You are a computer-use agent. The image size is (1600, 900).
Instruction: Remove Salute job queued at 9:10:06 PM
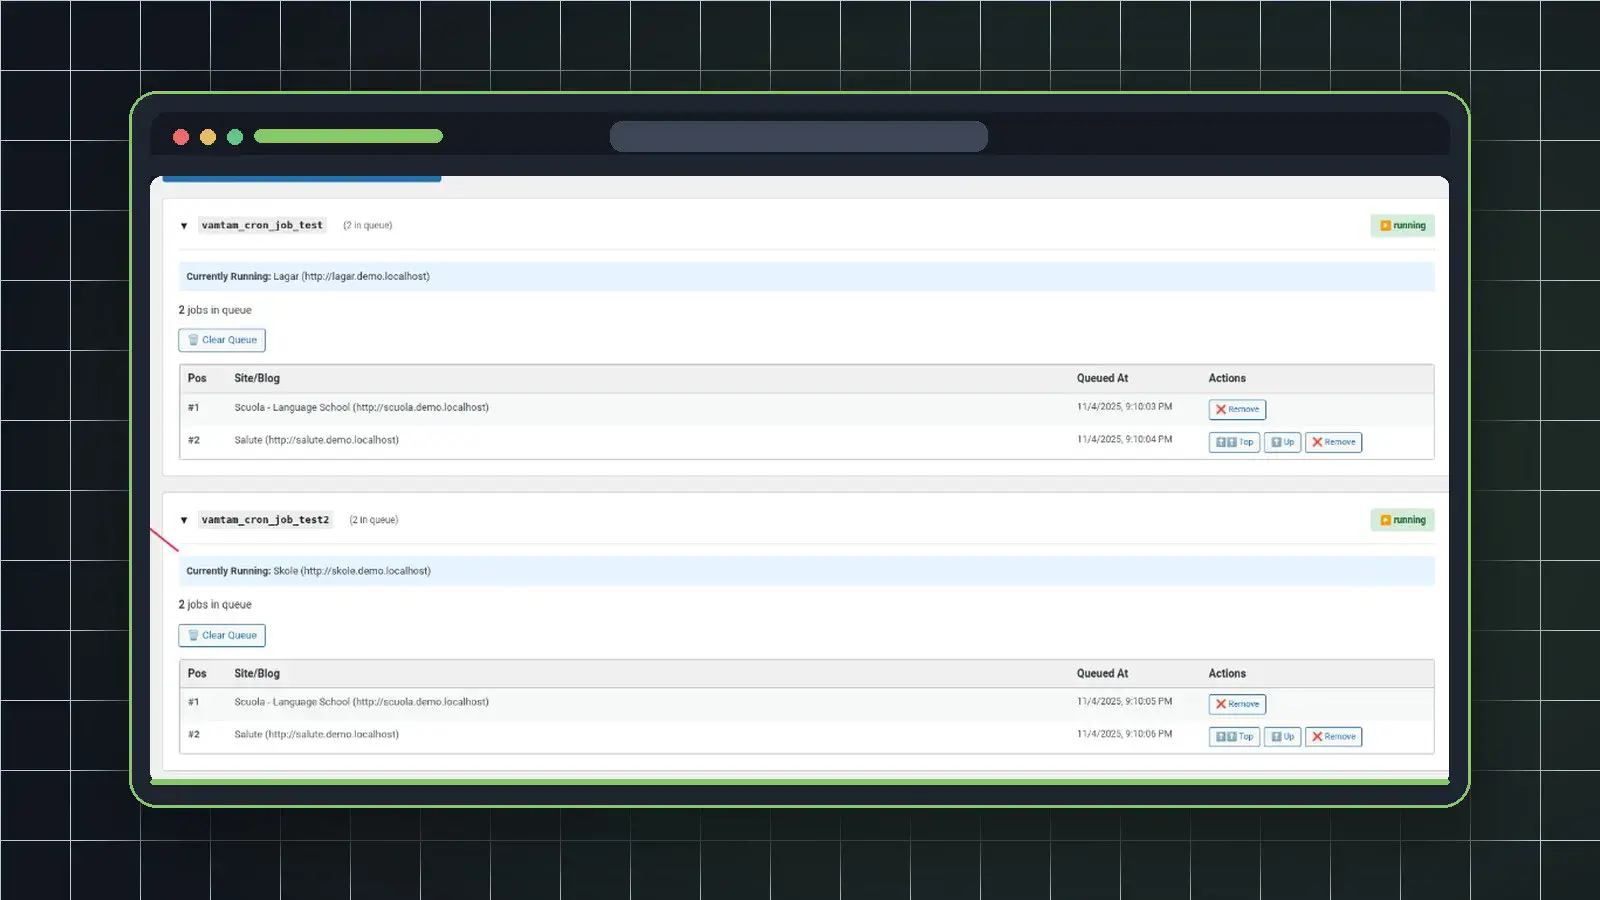pyautogui.click(x=1333, y=737)
